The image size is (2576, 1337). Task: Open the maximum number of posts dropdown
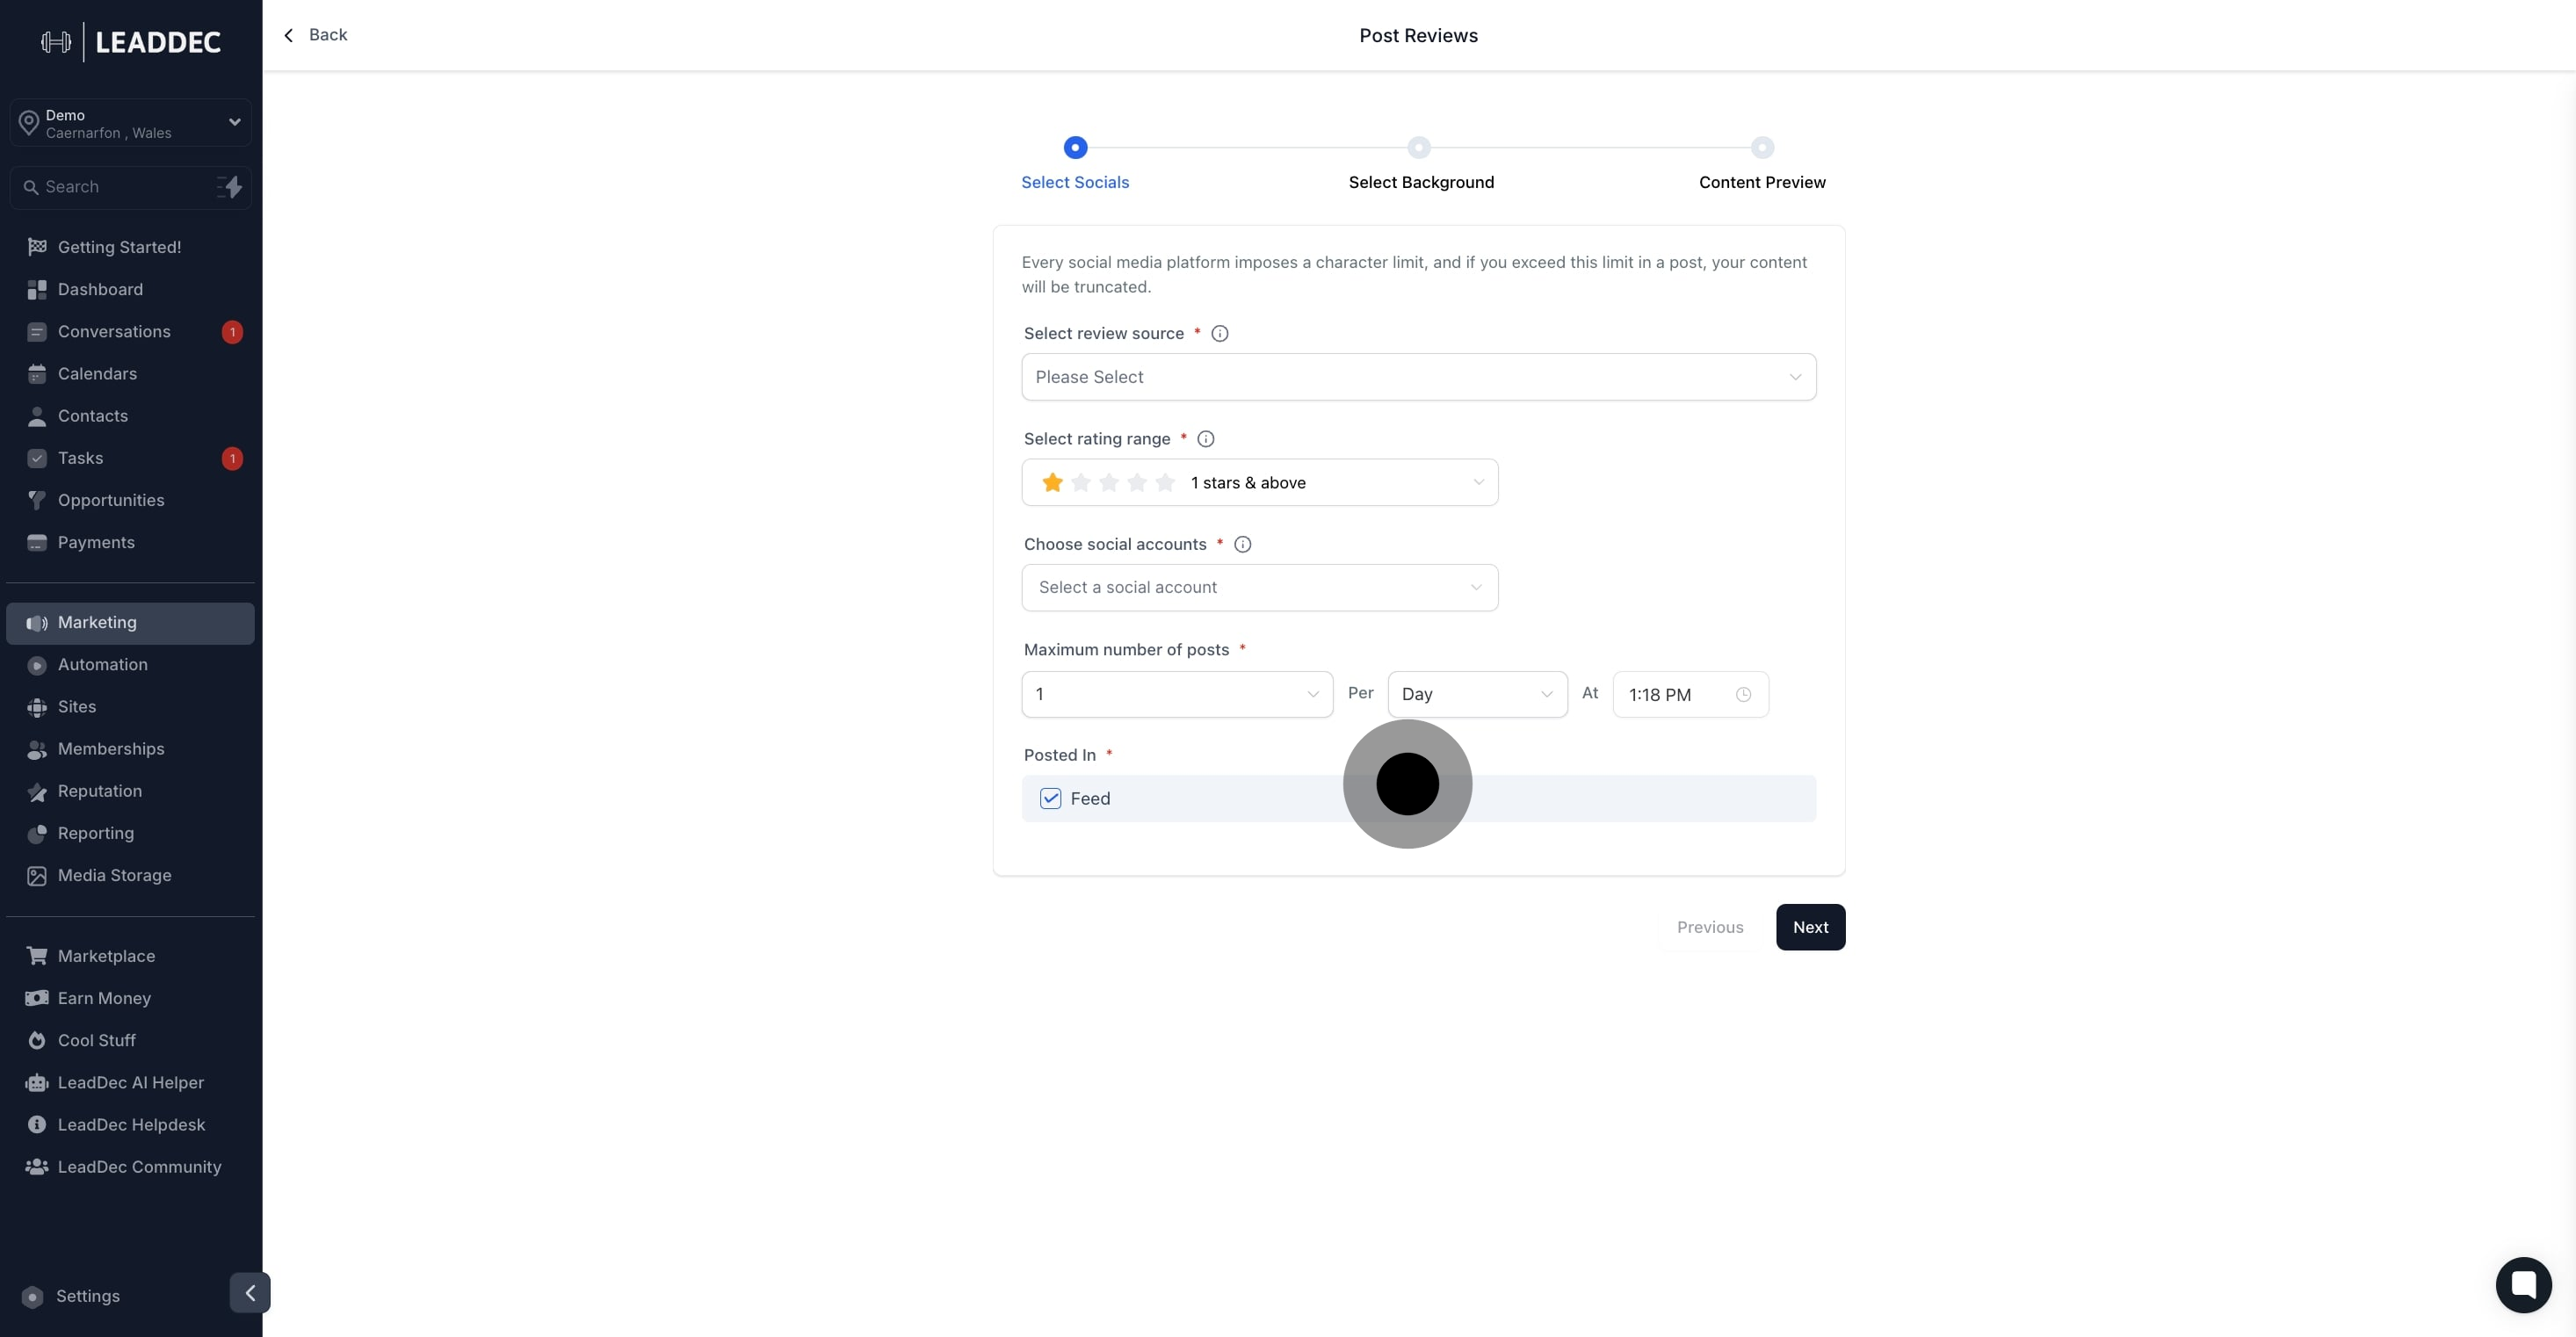(x=1177, y=694)
